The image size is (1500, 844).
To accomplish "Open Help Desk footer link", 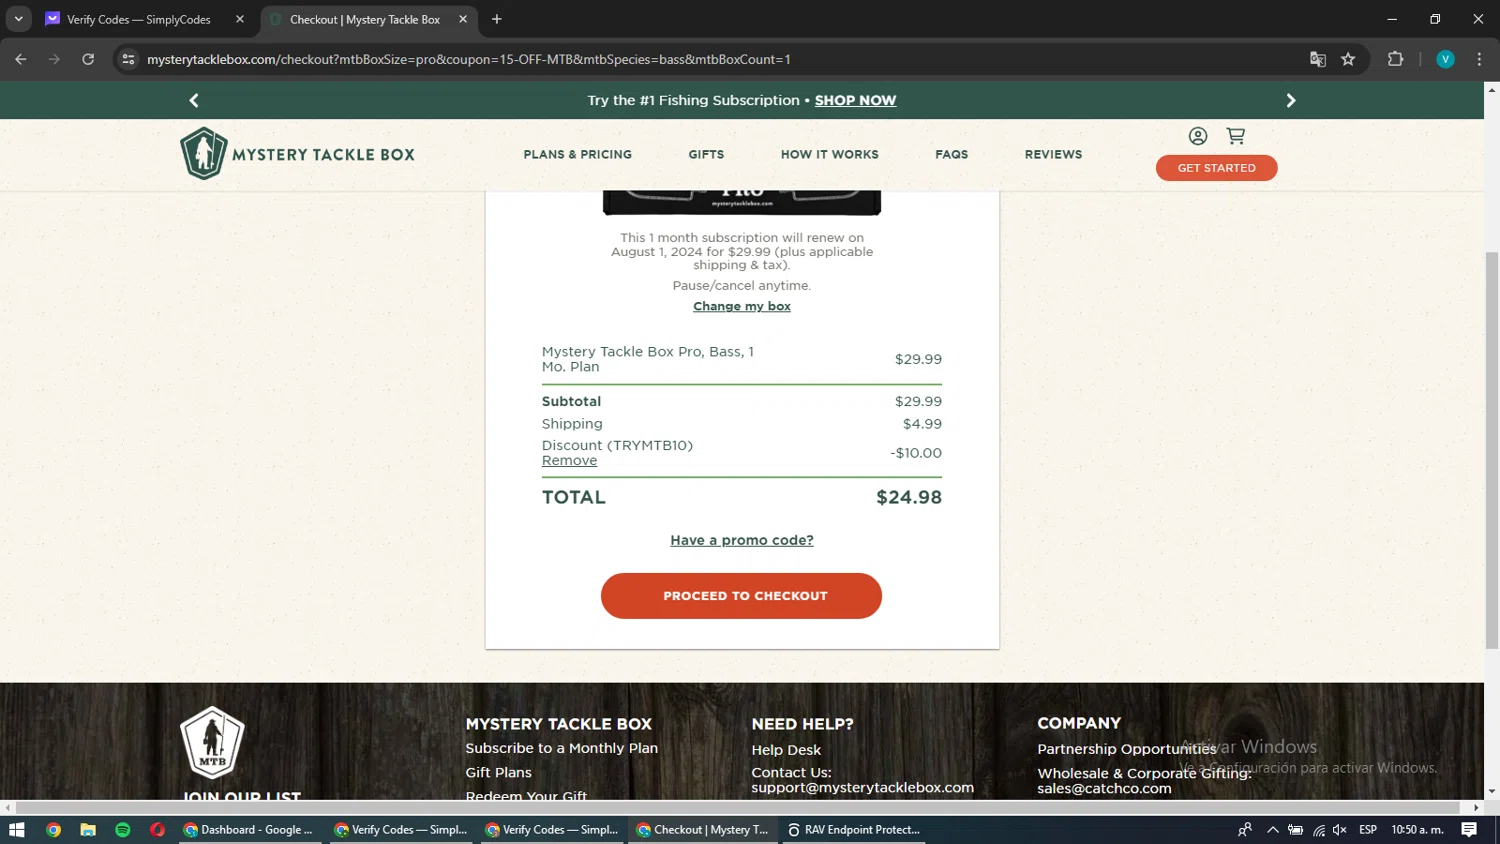I will pos(786,750).
